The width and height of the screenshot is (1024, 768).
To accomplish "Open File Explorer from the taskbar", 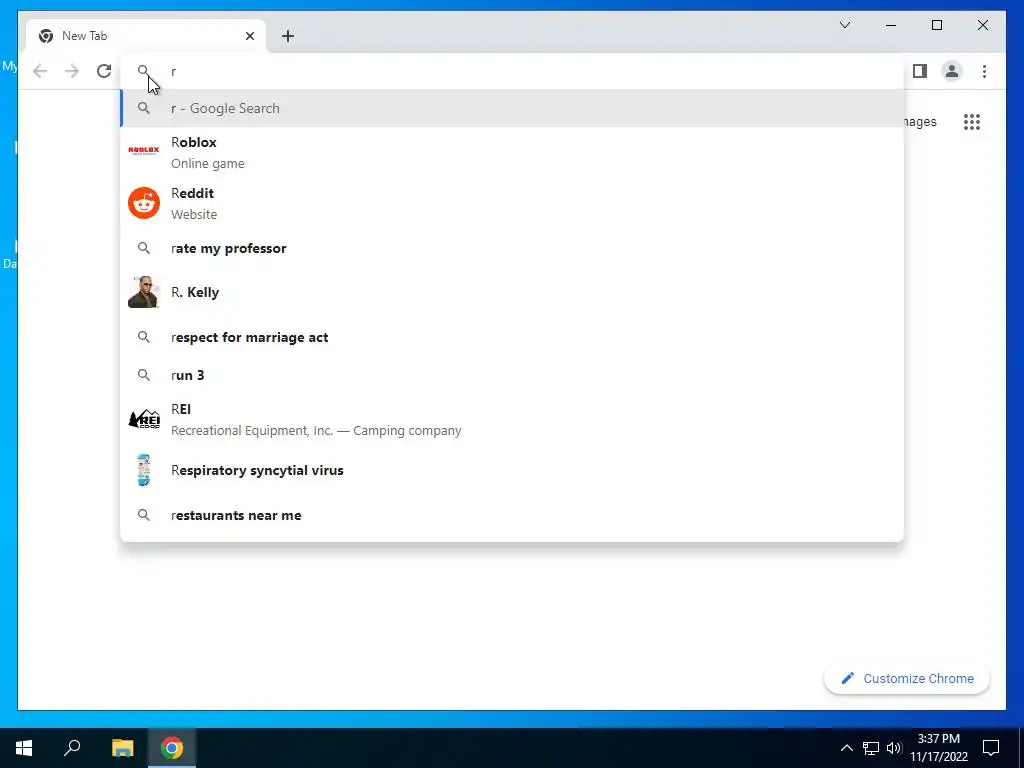I will 122,748.
